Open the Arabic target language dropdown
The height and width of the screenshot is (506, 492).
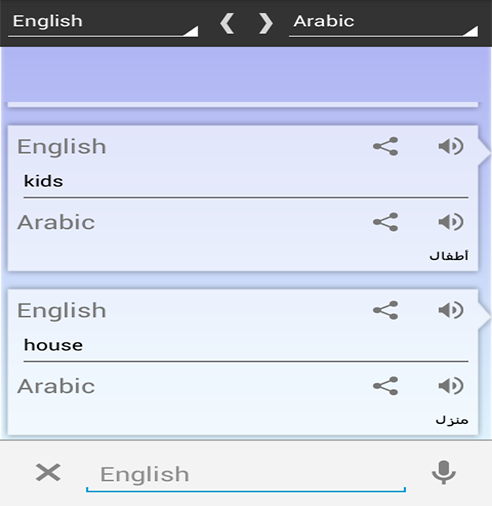pyautogui.click(x=383, y=24)
